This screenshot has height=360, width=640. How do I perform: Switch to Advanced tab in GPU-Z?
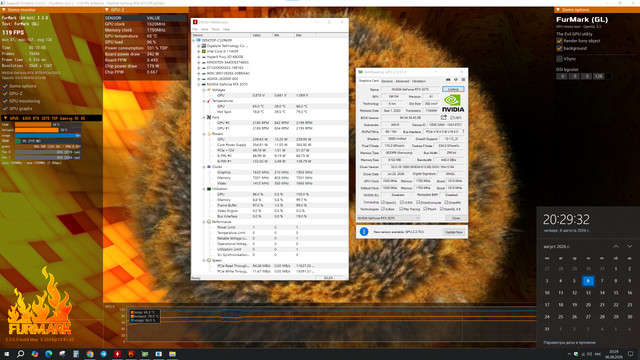click(402, 81)
